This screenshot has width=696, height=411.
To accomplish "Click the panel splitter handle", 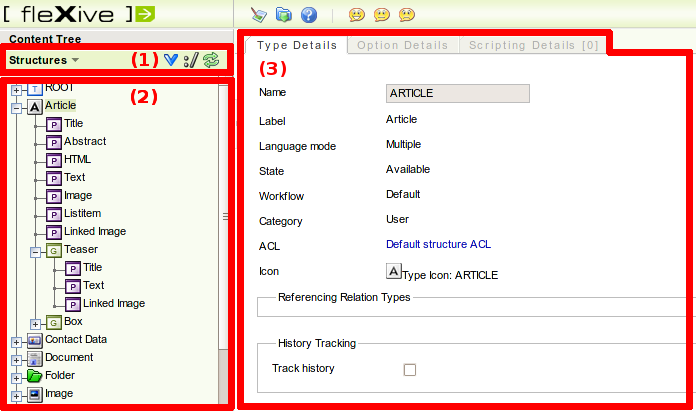I will click(x=225, y=216).
